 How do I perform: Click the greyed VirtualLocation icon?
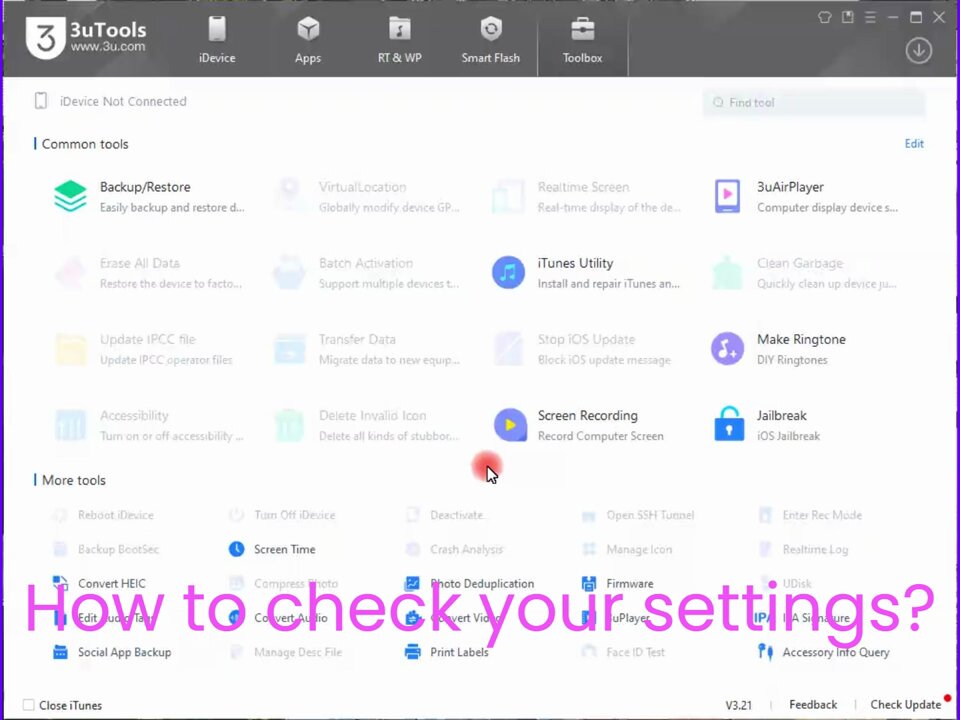(x=289, y=196)
